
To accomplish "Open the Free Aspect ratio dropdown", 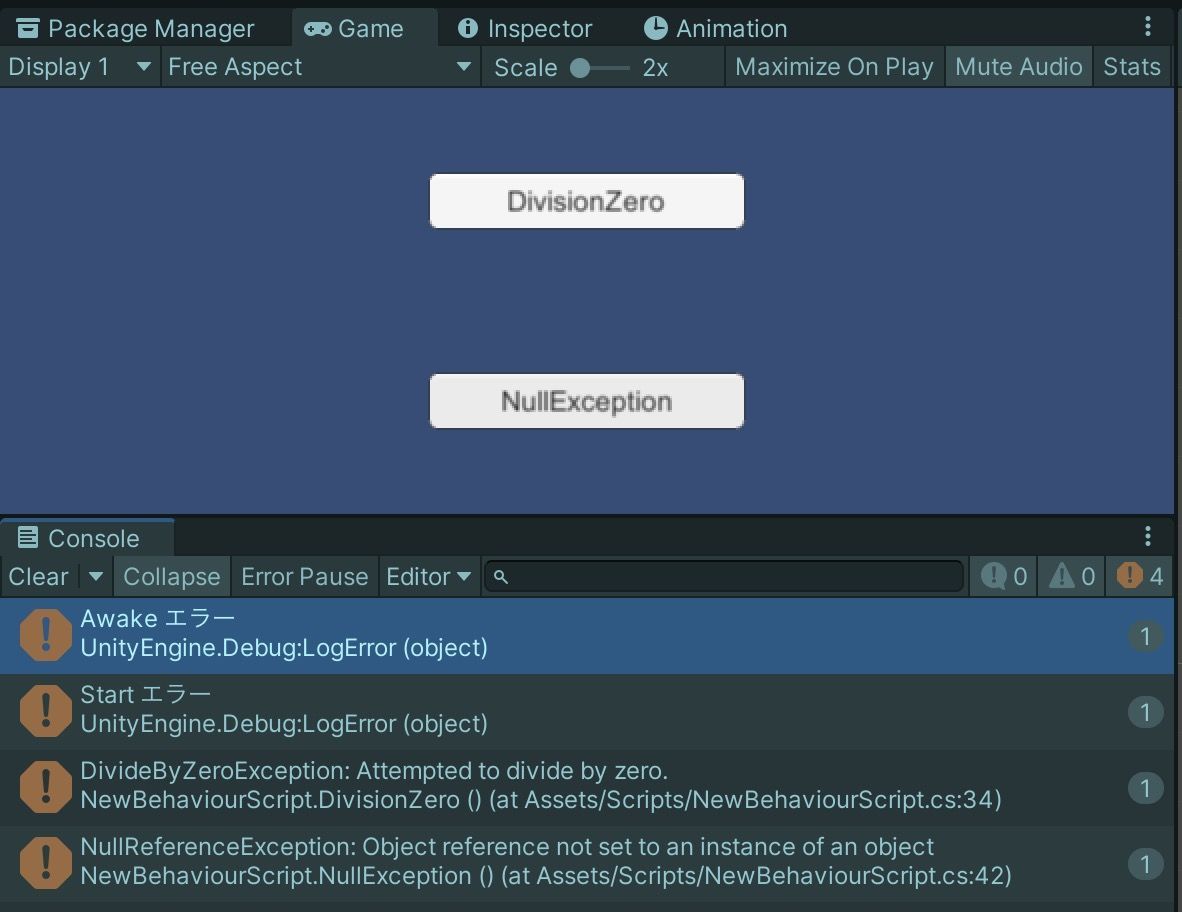I will tap(318, 66).
